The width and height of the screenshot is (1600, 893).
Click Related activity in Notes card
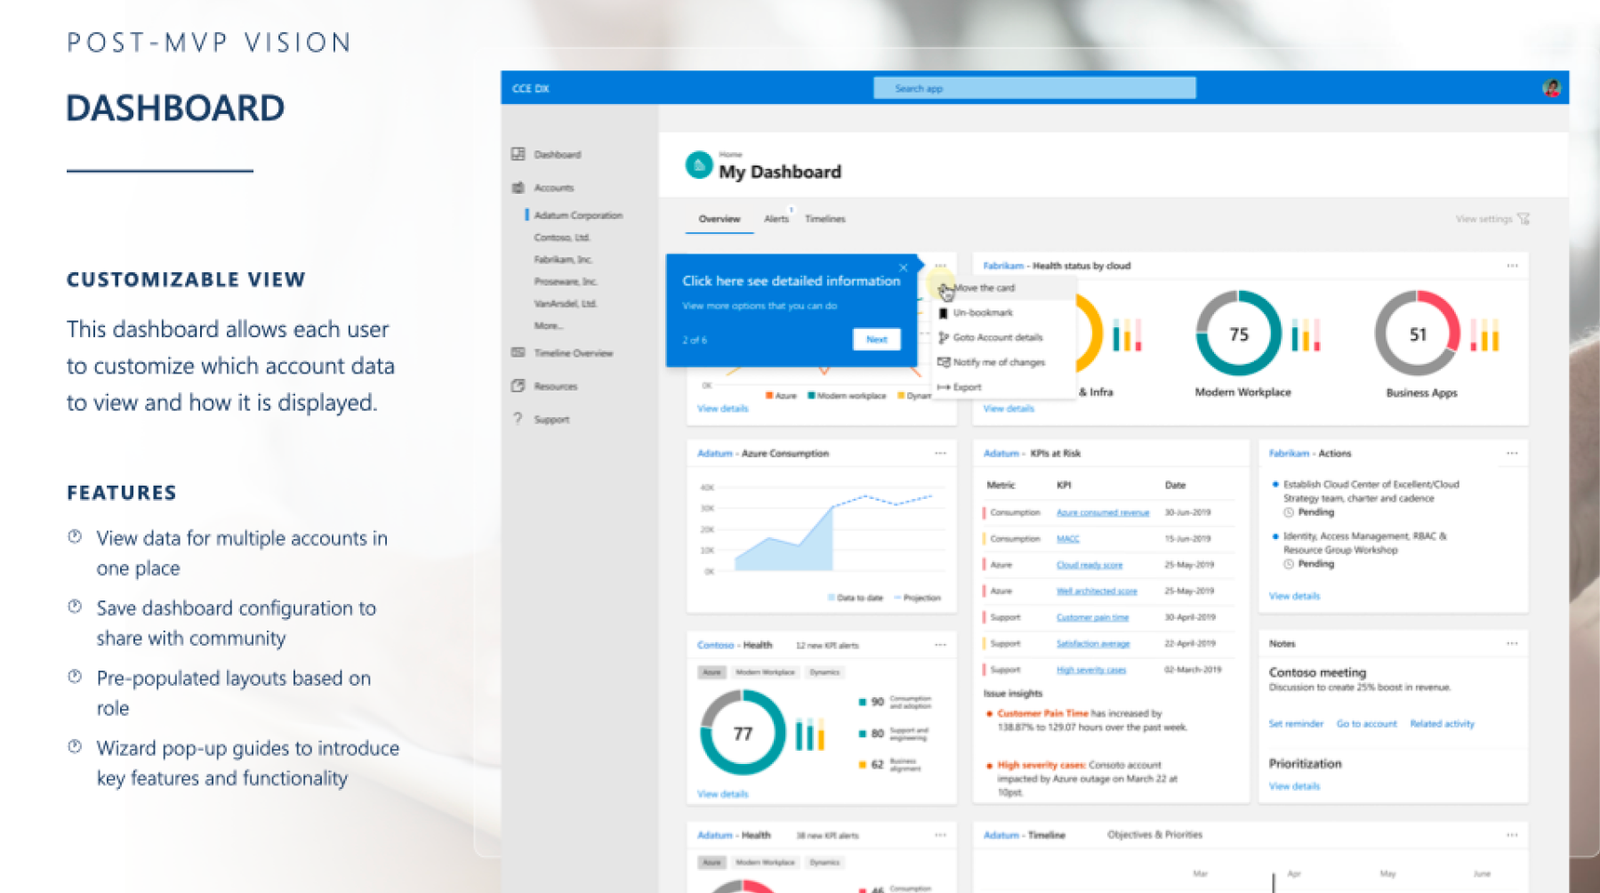1442,723
